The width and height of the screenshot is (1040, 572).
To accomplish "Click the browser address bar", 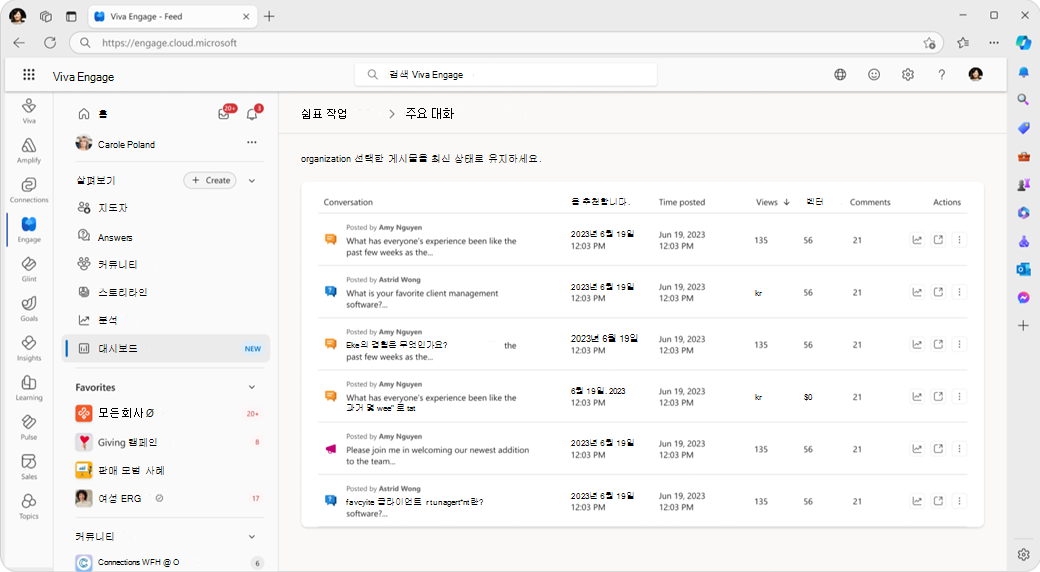I will [x=504, y=42].
